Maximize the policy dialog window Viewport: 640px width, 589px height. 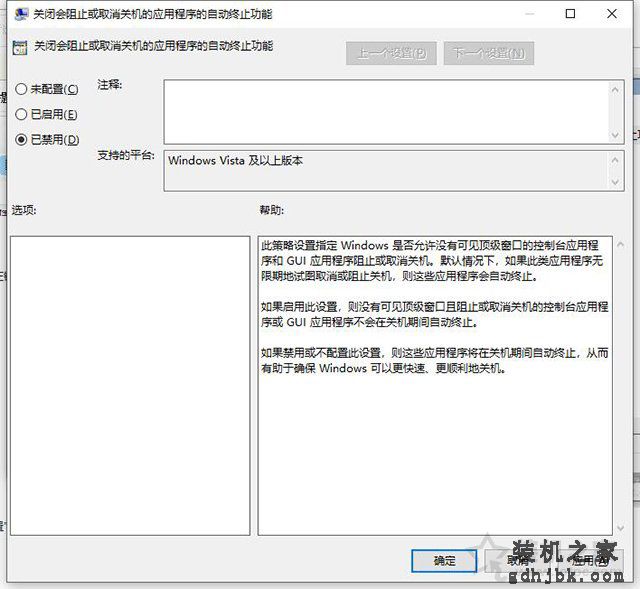click(570, 14)
